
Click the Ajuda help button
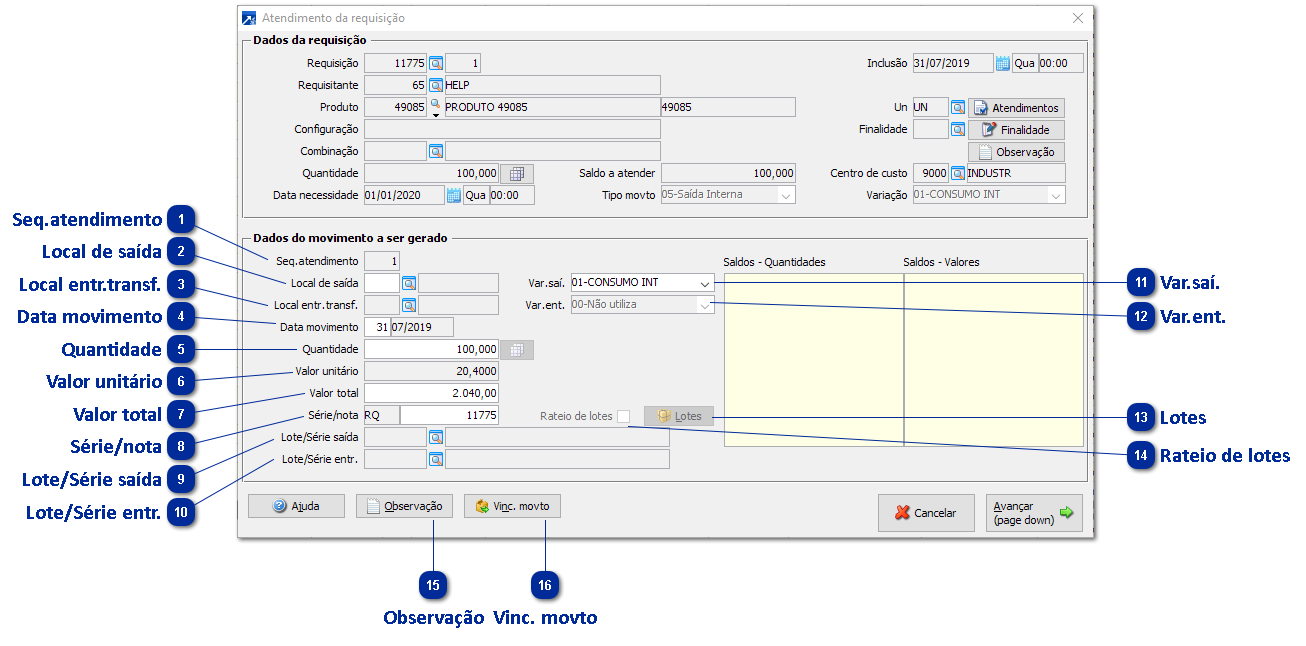pos(296,507)
